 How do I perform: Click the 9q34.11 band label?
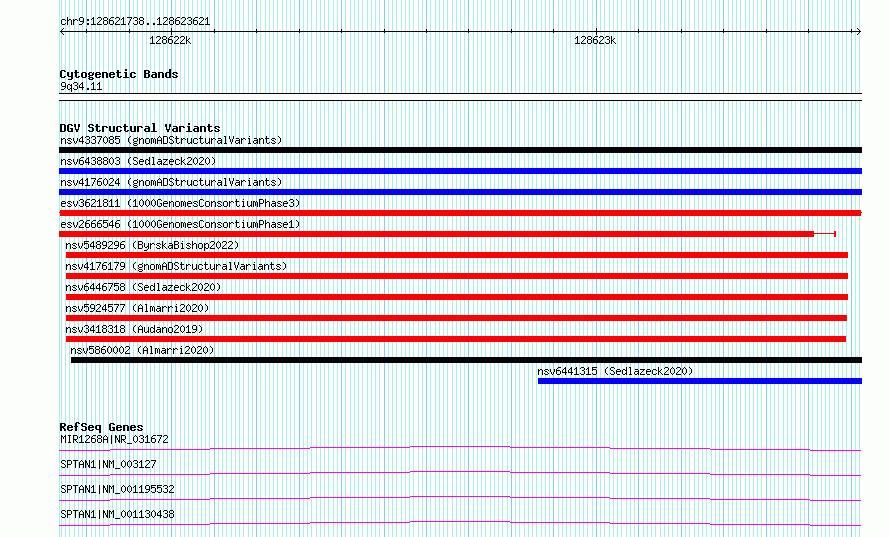click(81, 86)
